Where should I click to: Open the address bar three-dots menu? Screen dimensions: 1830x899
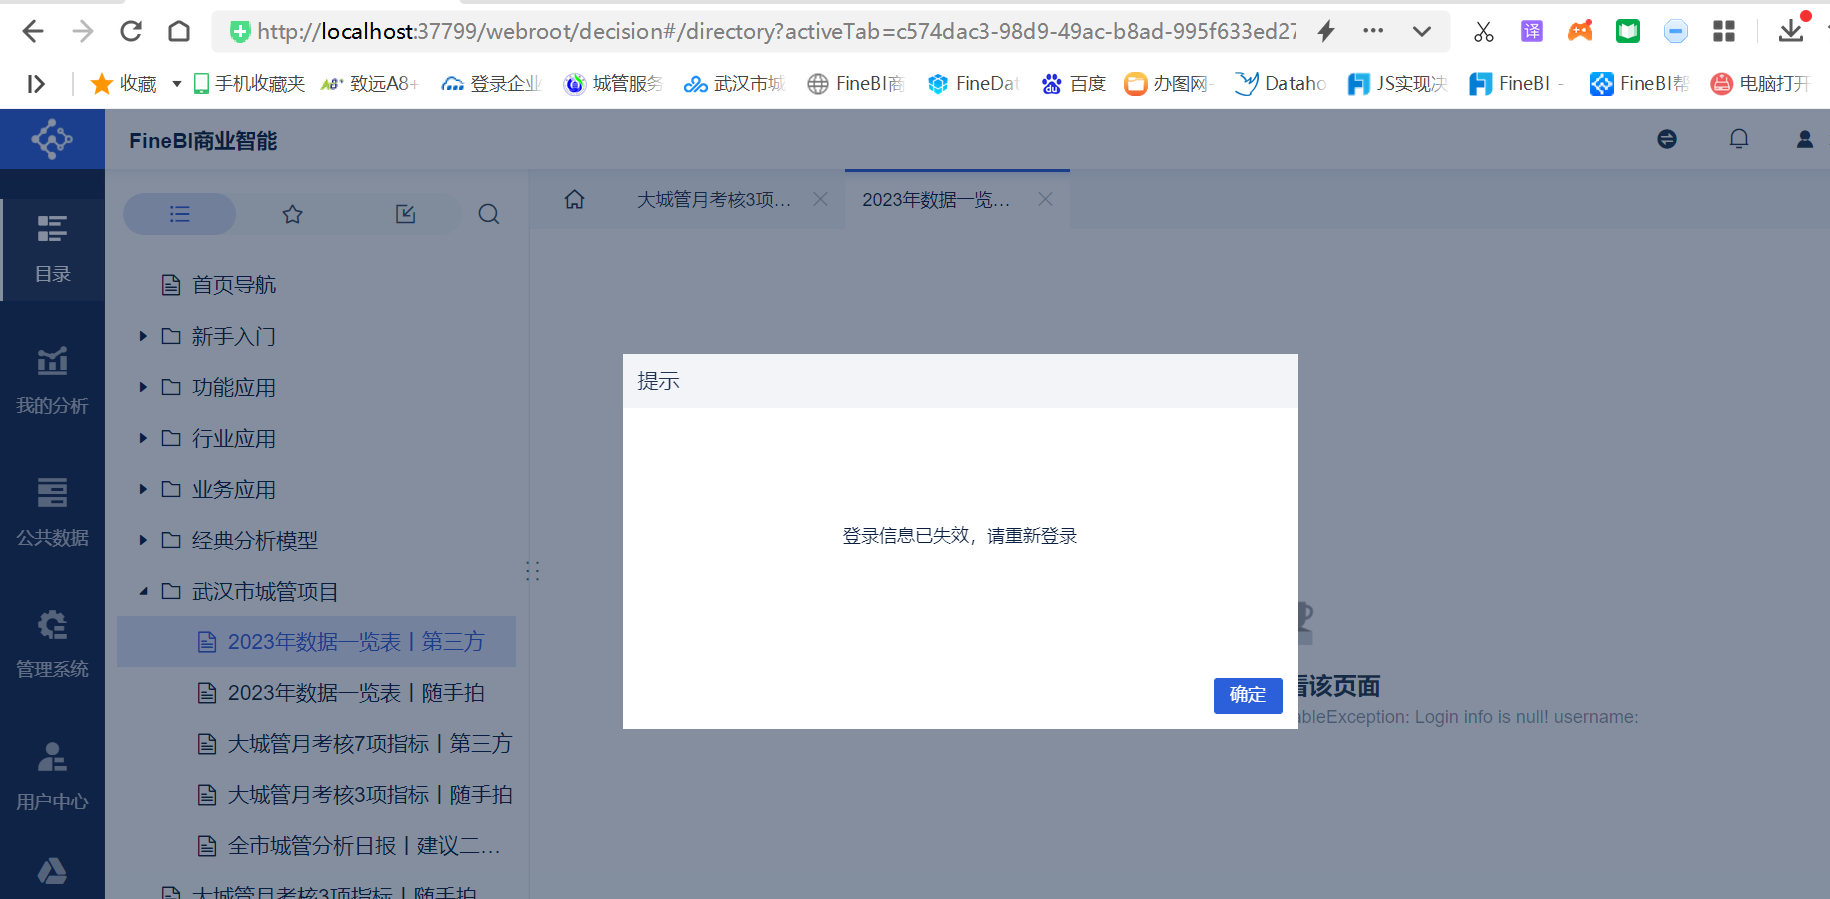[x=1373, y=31]
